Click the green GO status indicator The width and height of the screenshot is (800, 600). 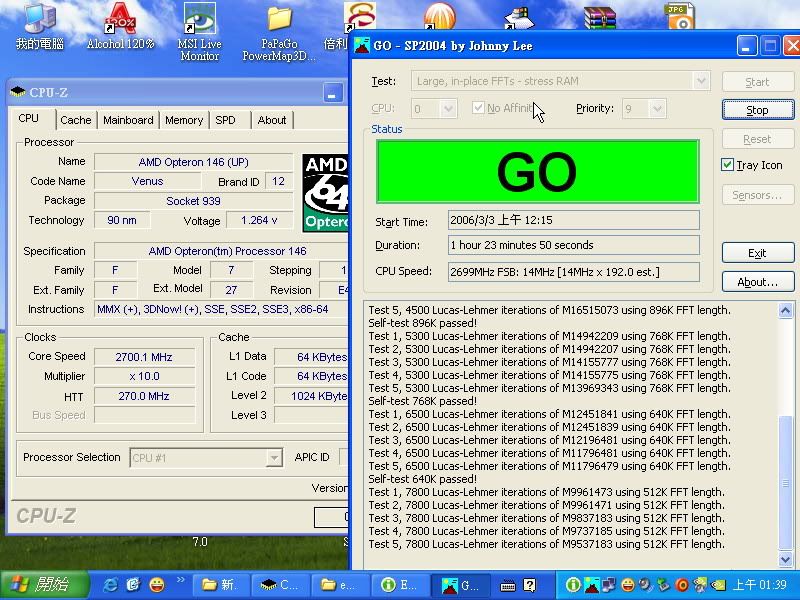tap(537, 171)
